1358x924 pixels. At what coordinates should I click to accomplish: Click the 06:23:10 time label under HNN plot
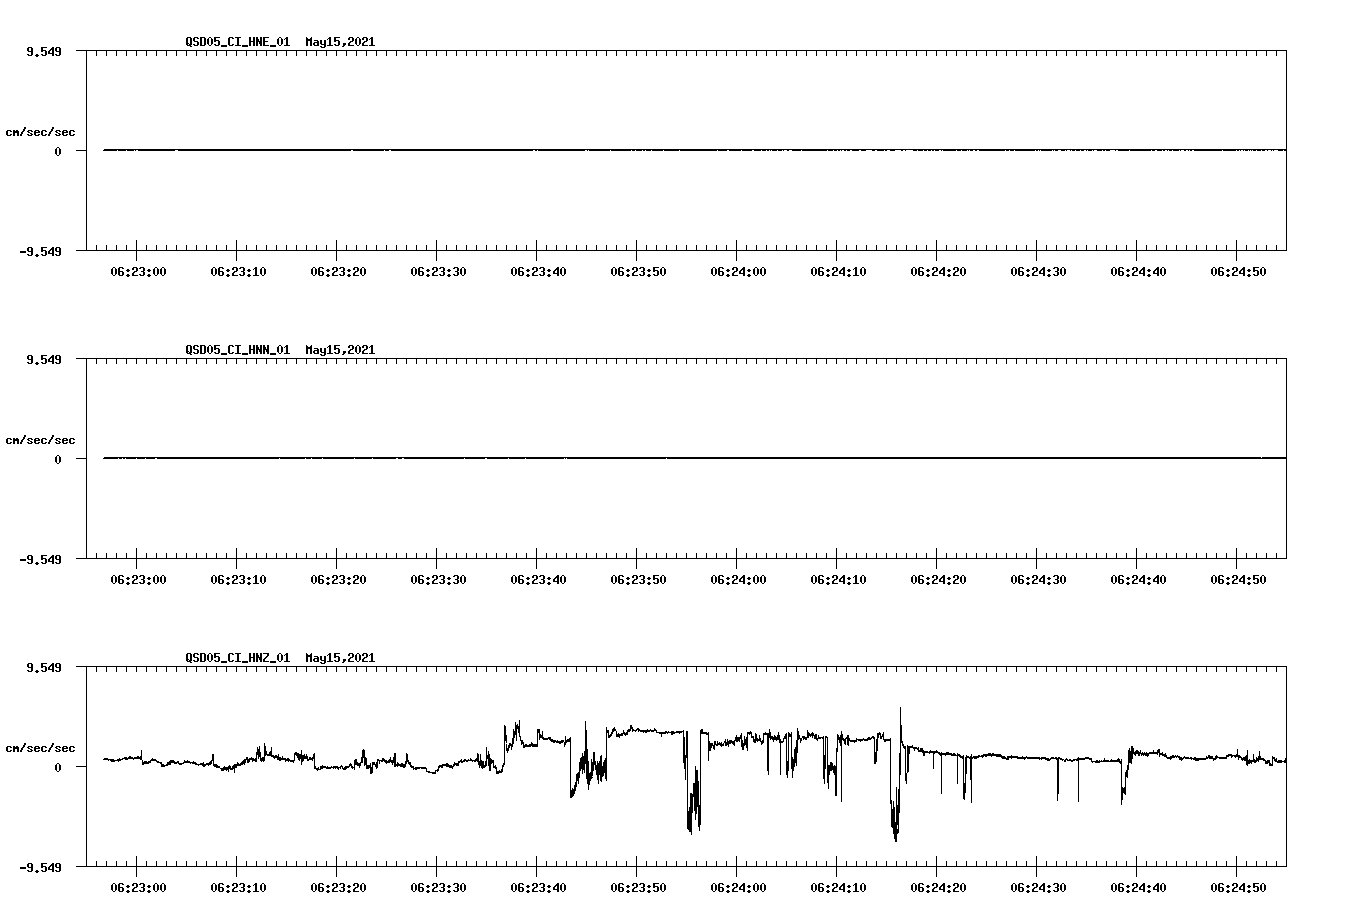click(238, 579)
